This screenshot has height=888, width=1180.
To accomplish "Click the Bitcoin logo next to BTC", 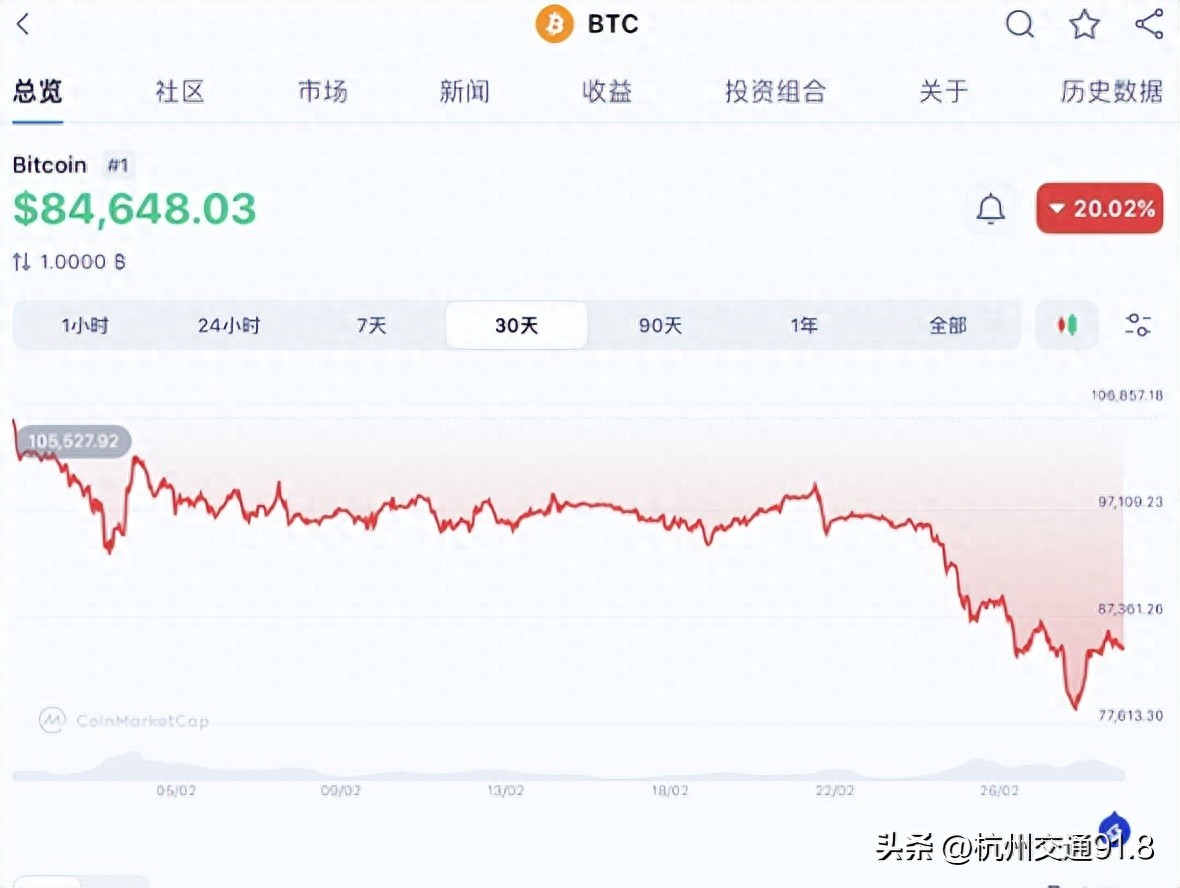I will [552, 24].
